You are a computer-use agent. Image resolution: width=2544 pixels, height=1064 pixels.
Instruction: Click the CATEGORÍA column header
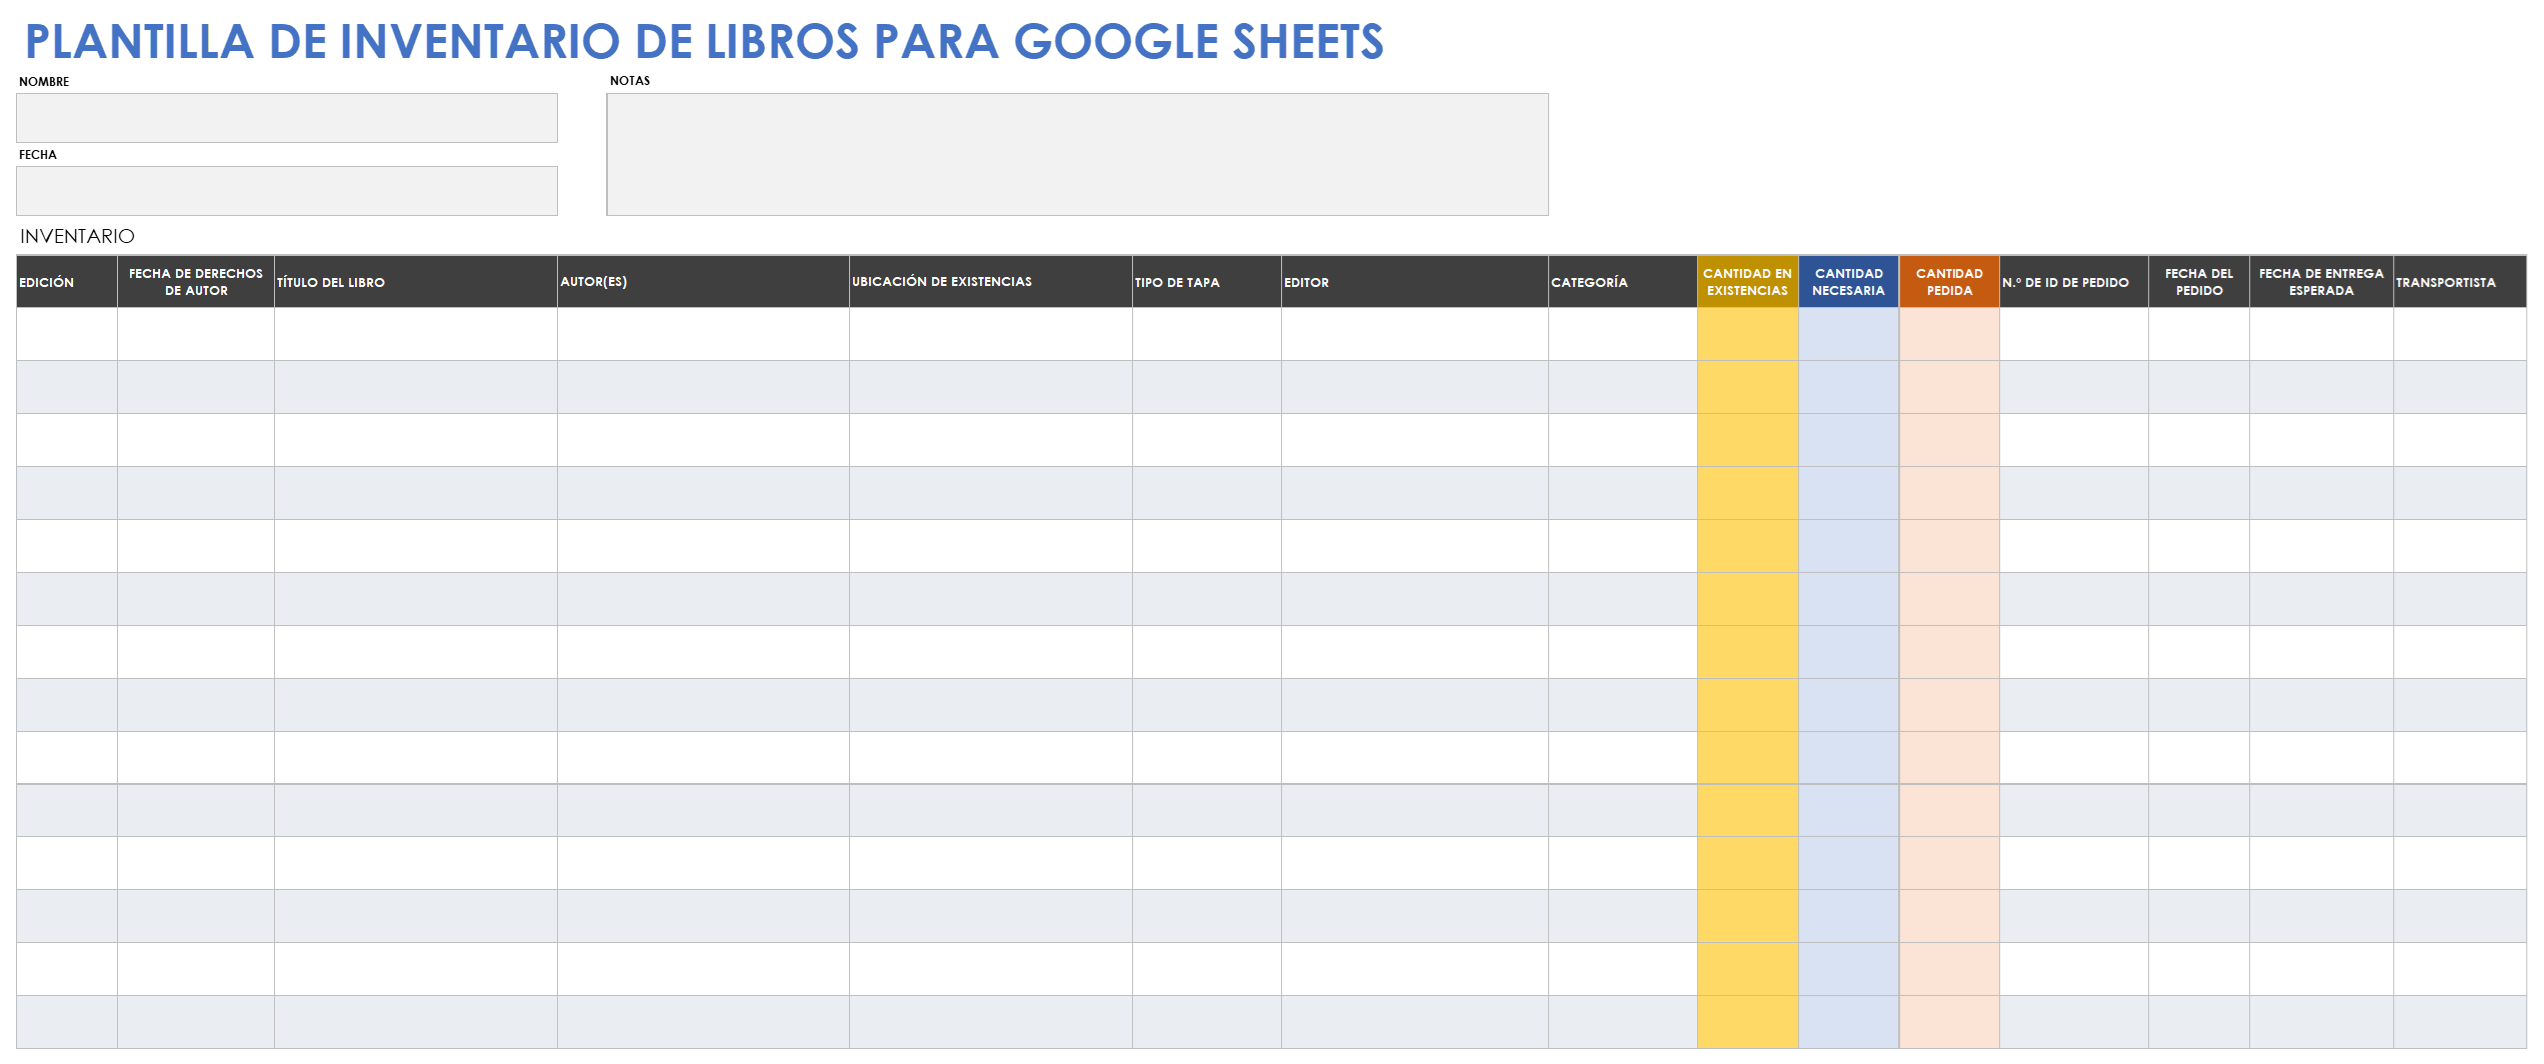[x=1623, y=282]
